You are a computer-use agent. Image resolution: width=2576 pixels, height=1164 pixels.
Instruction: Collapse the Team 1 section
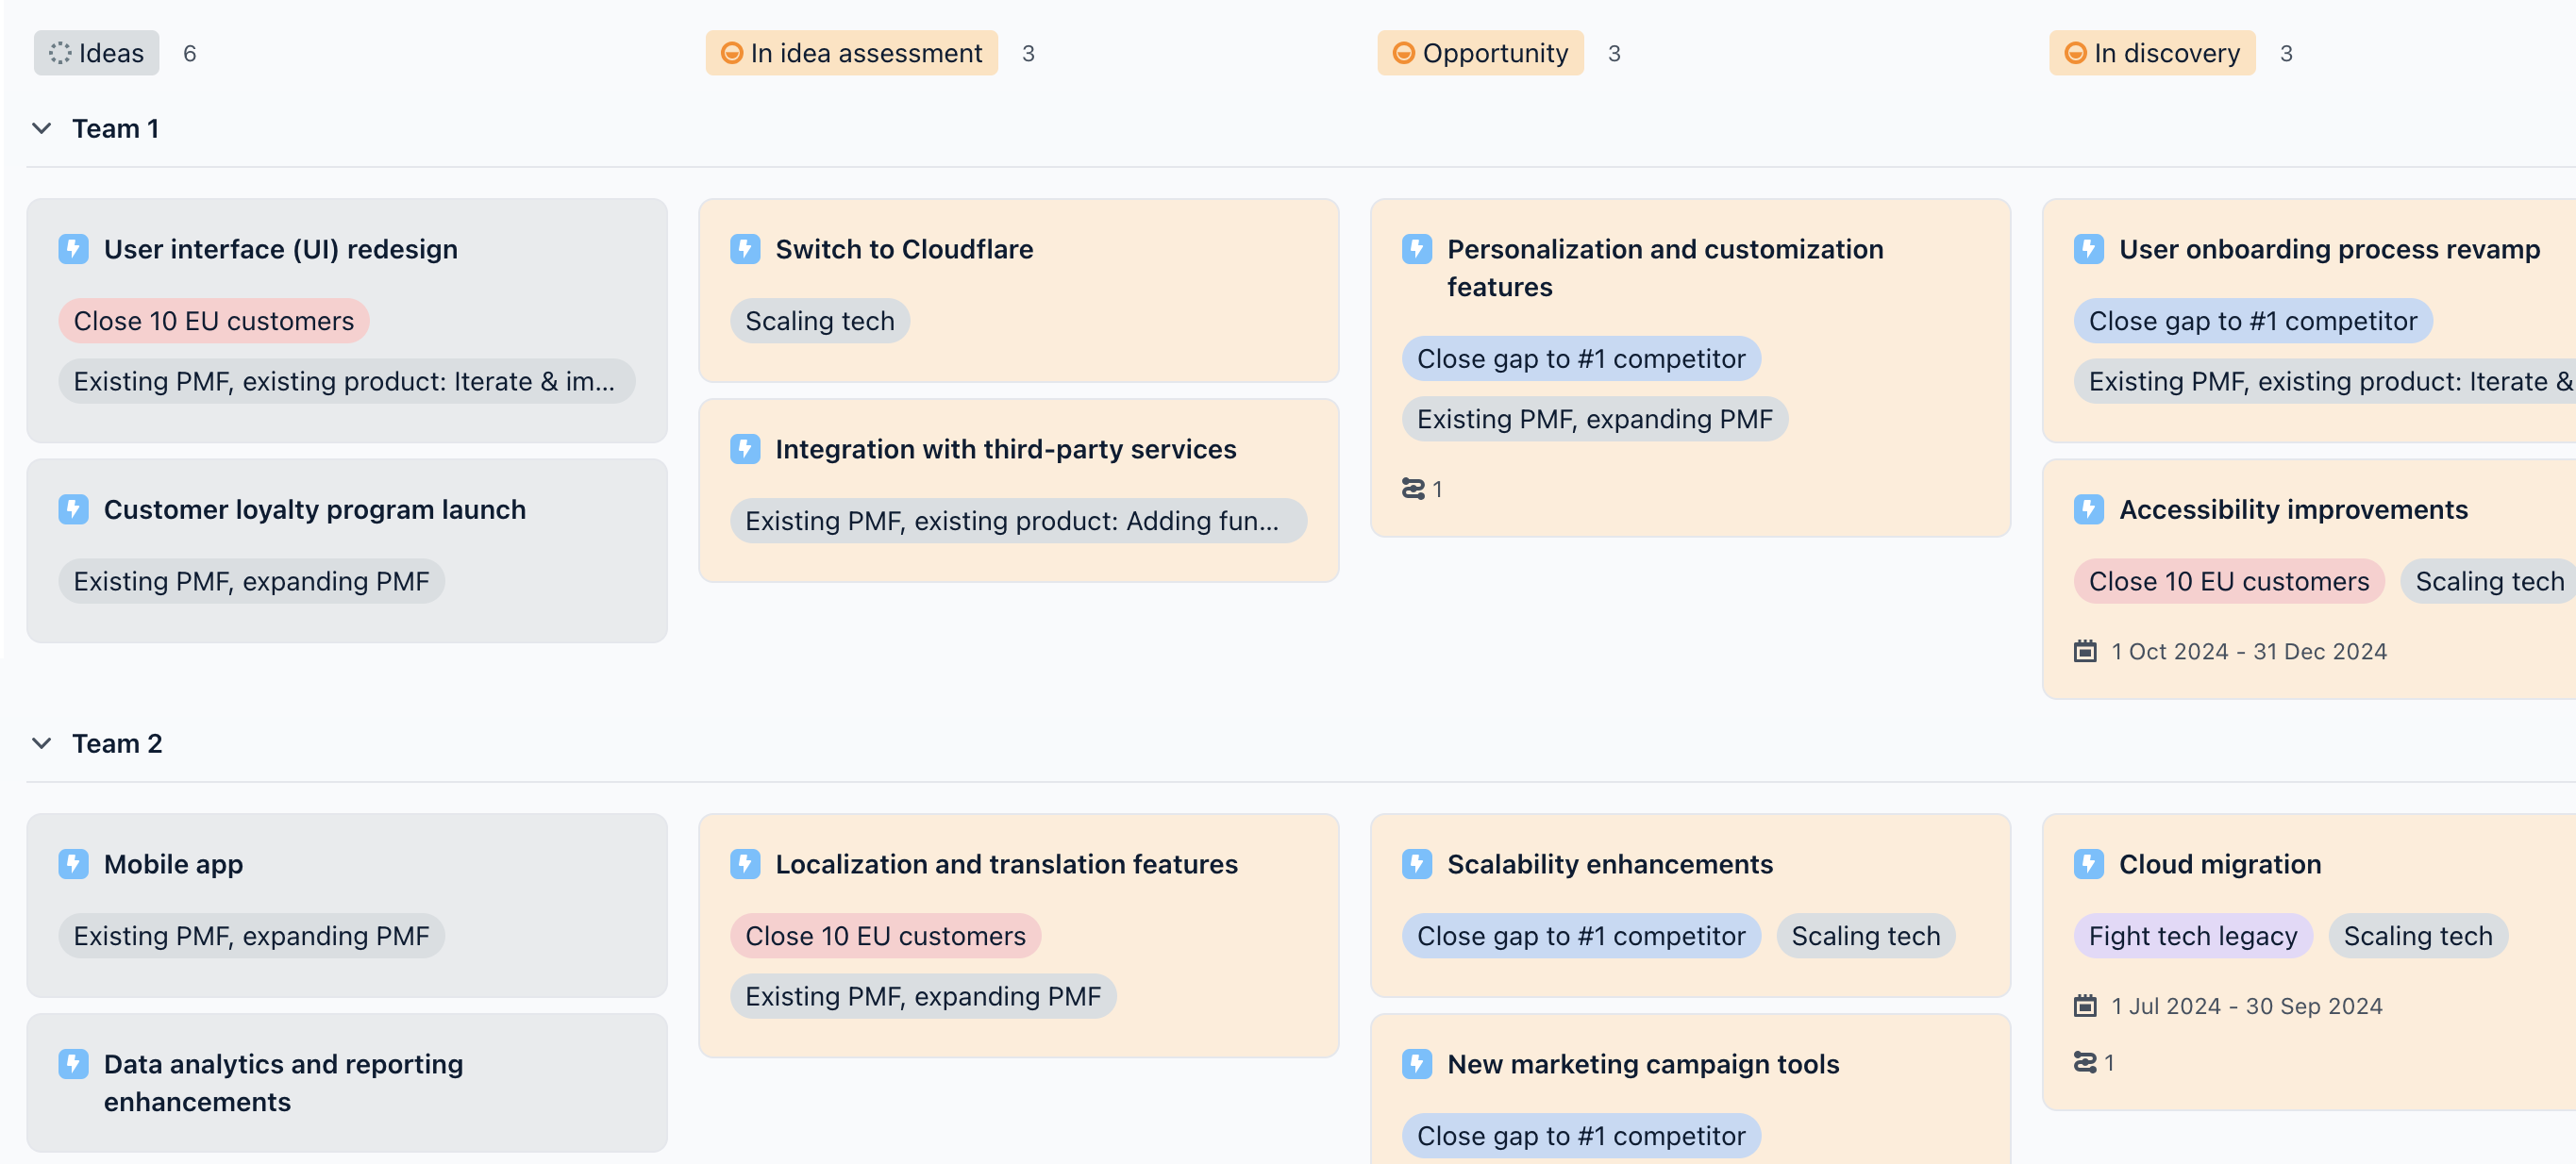[x=41, y=128]
